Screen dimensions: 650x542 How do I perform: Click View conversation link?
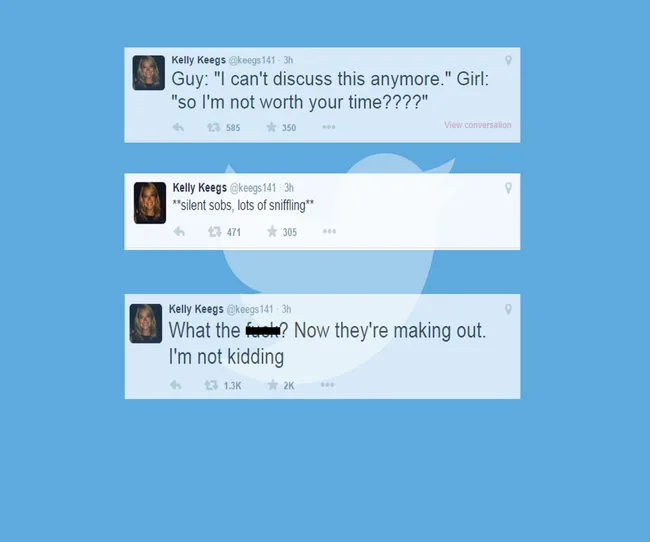pos(478,125)
